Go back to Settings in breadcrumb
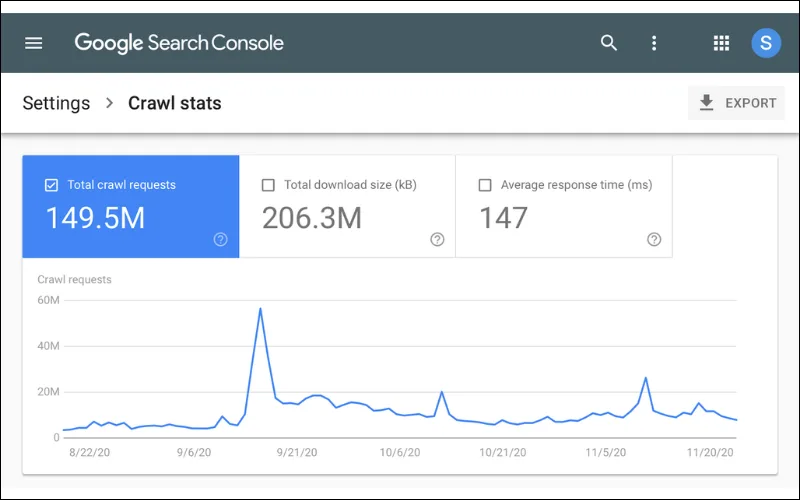Screen dimensions: 800x500 [x=56, y=103]
